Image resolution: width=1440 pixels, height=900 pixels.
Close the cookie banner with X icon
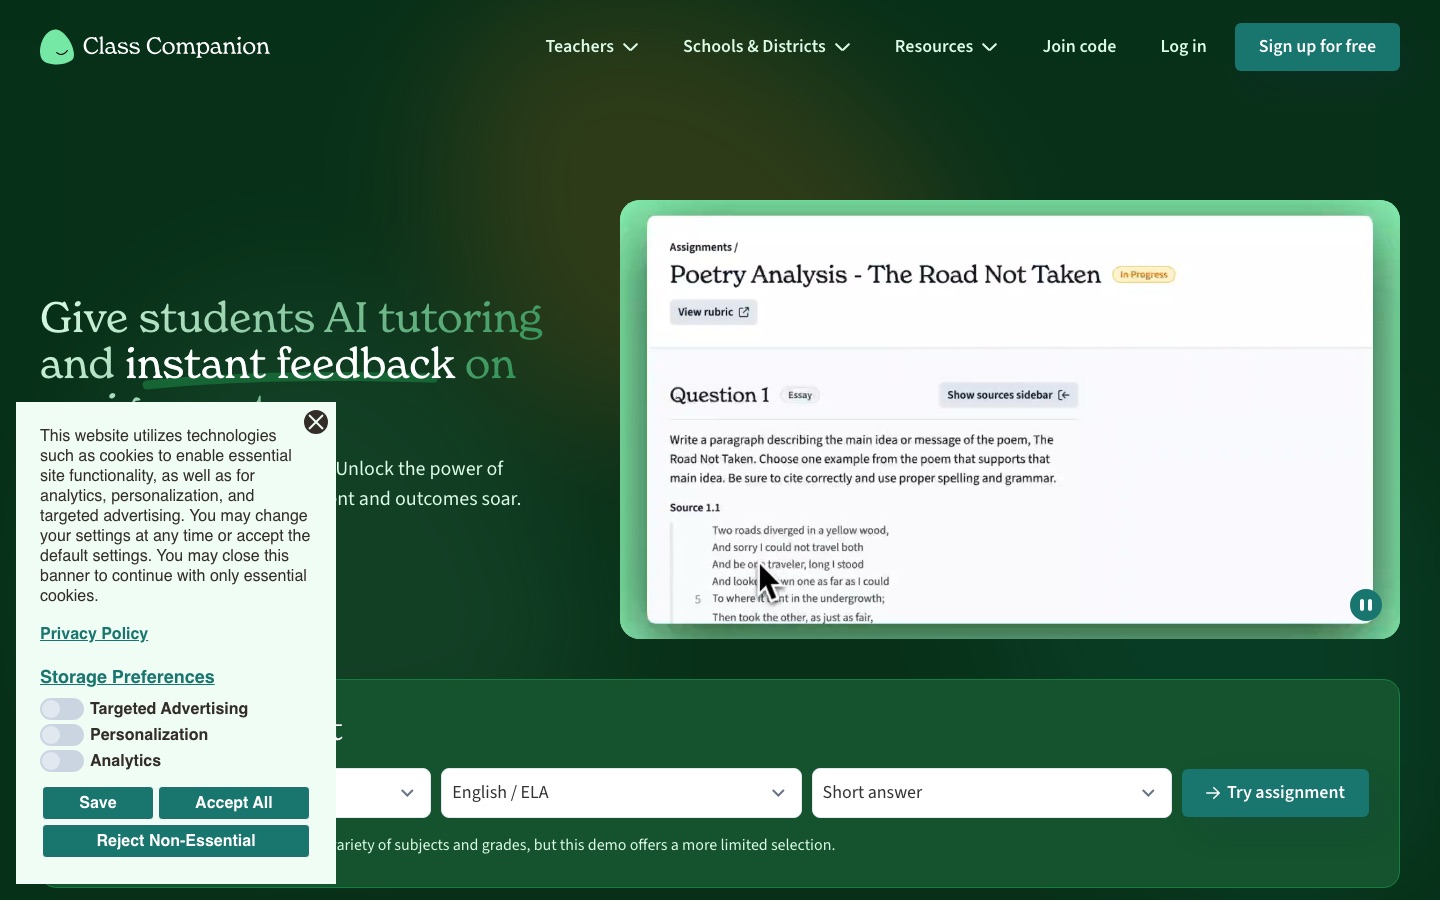[316, 422]
